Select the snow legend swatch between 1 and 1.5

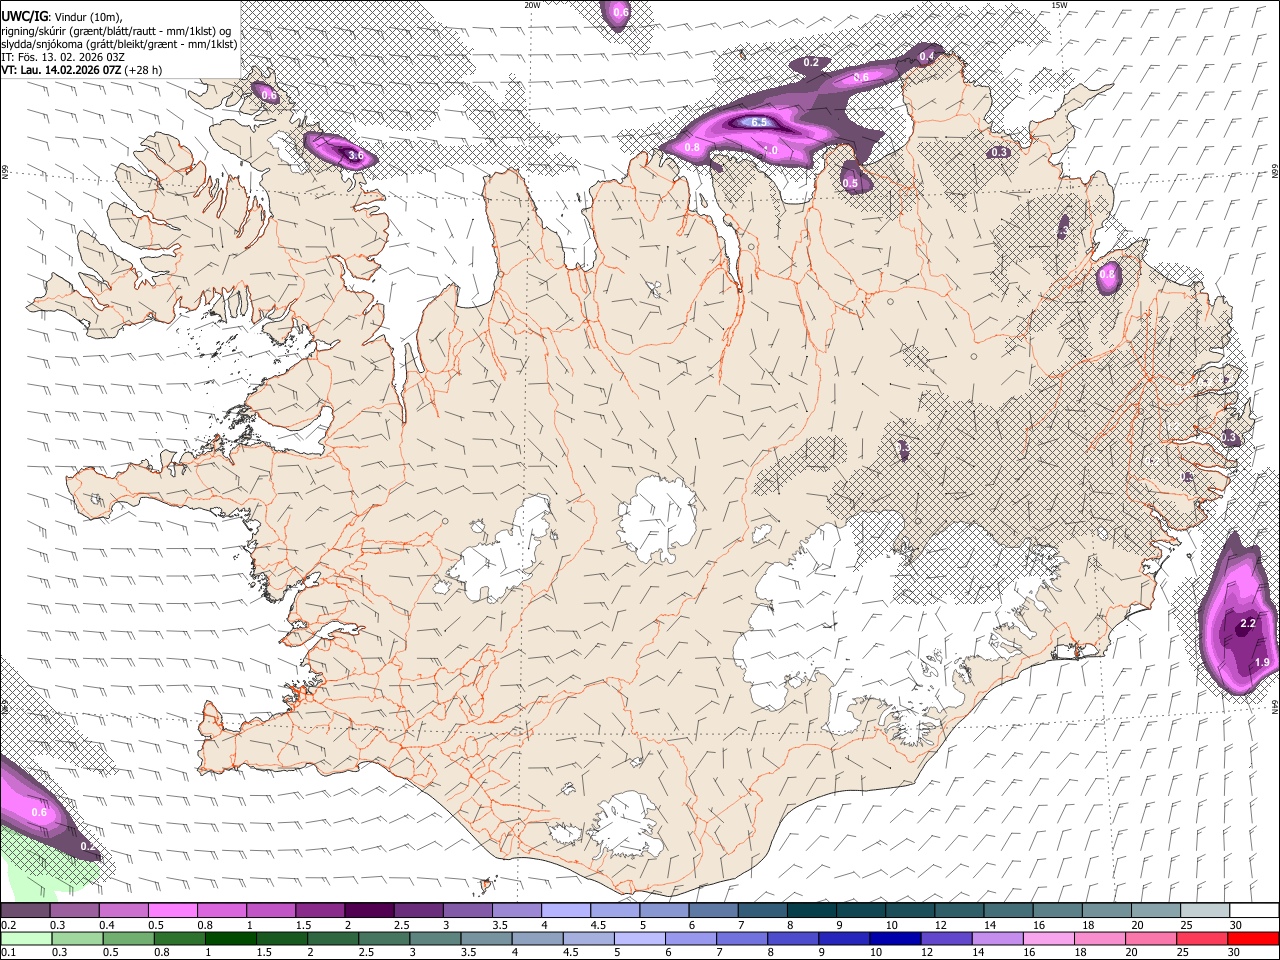(271, 910)
